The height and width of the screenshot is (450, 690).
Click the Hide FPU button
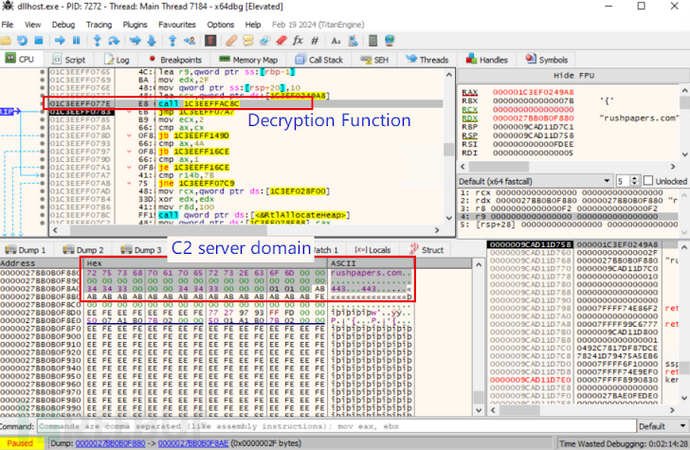pos(574,76)
